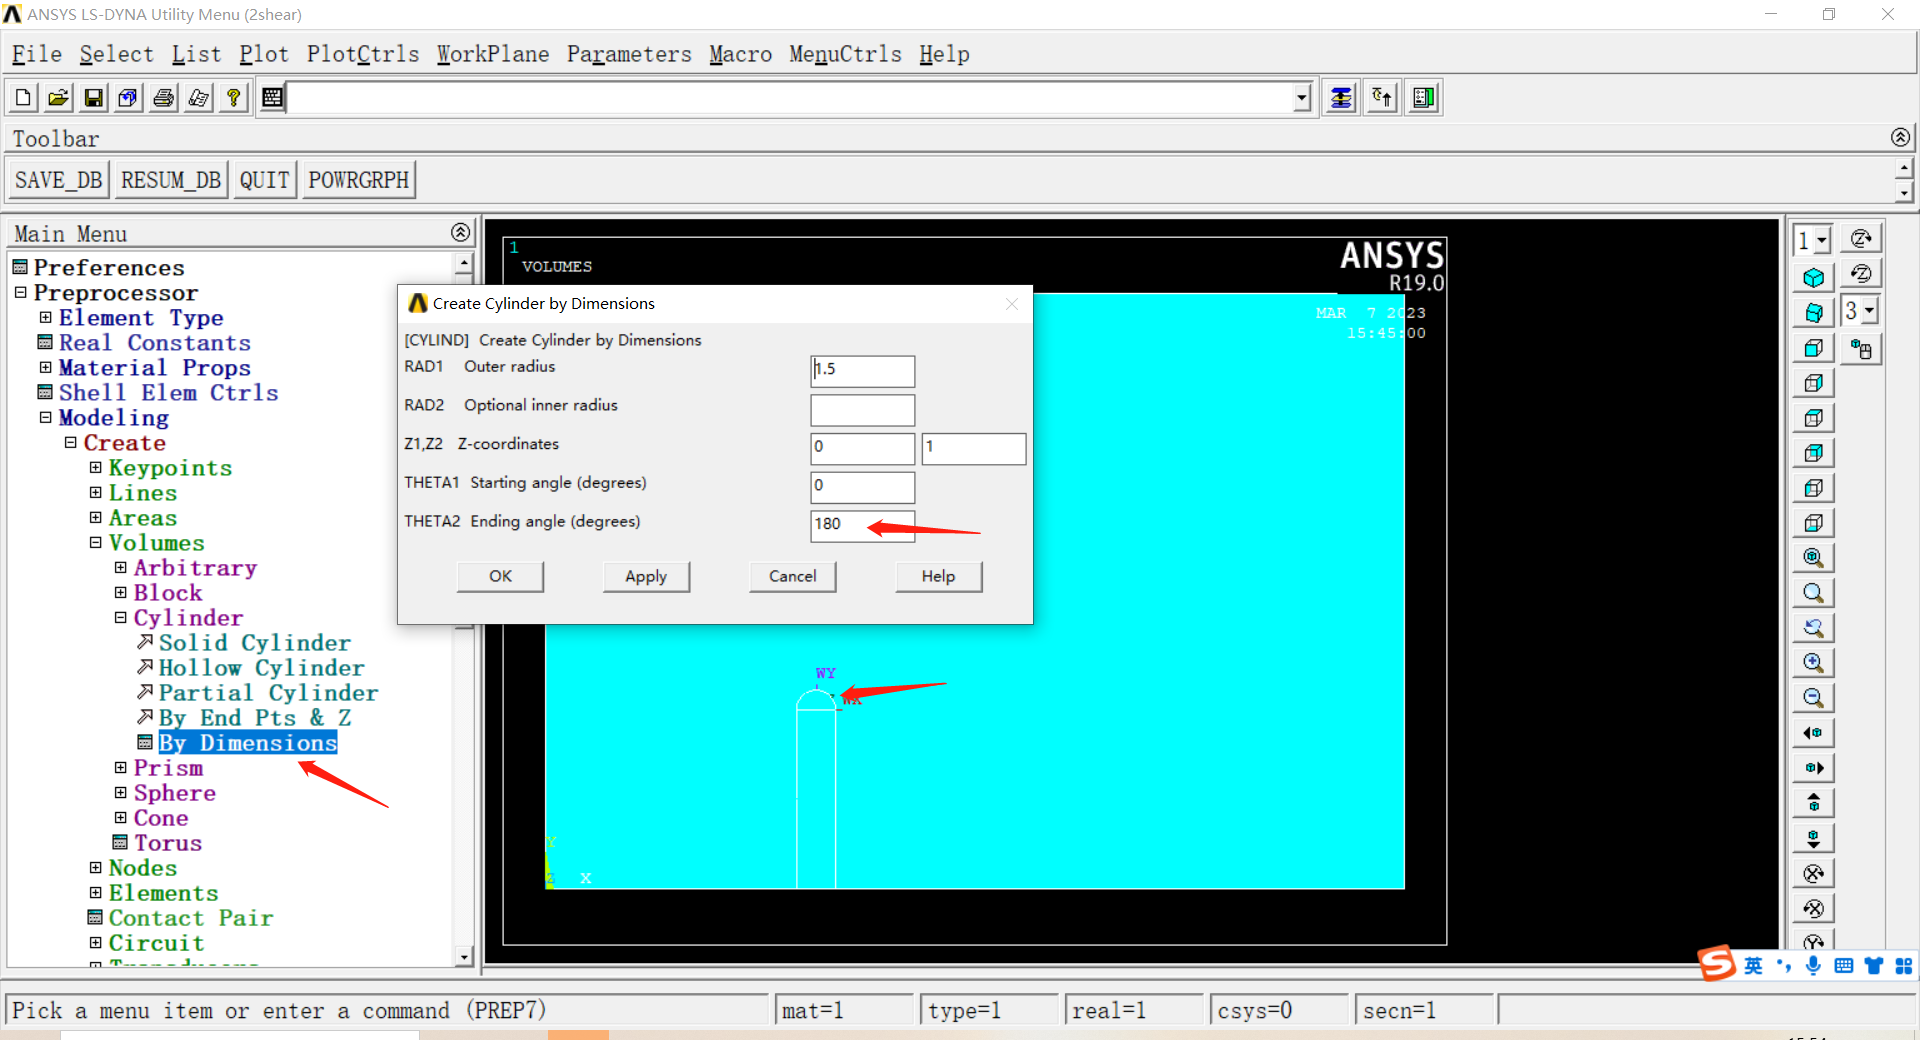Click the SAVE_DB toolbar button

point(58,180)
